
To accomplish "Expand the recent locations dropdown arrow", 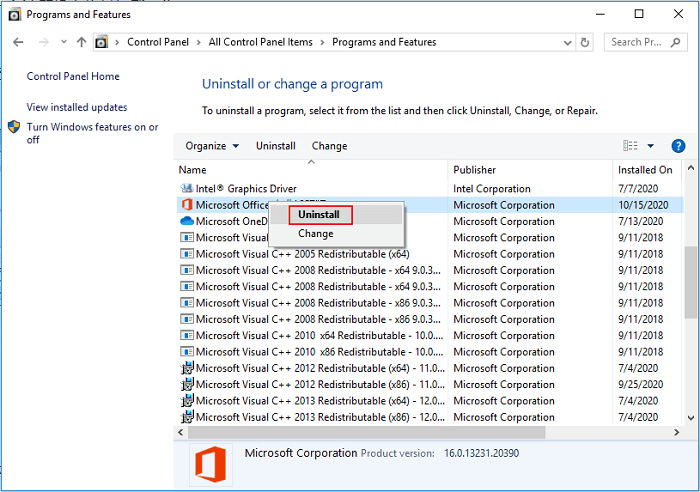I will point(63,42).
